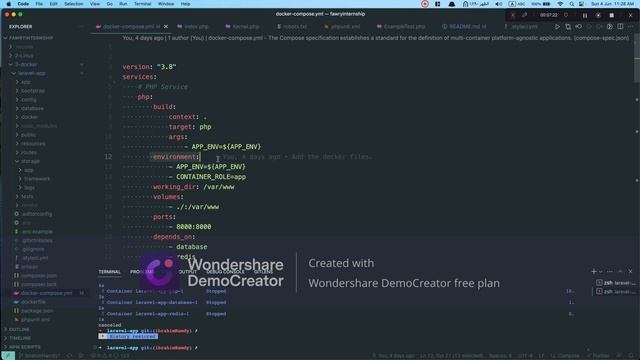Collapse the laravel-app folder
This screenshot has height=360, width=640.
pos(31,73)
